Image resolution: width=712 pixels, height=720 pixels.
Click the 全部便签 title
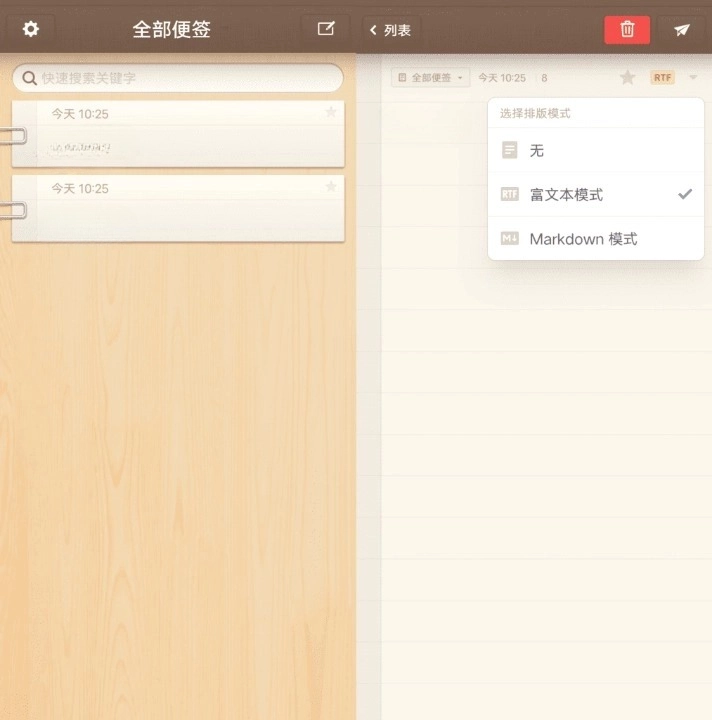pos(171,30)
